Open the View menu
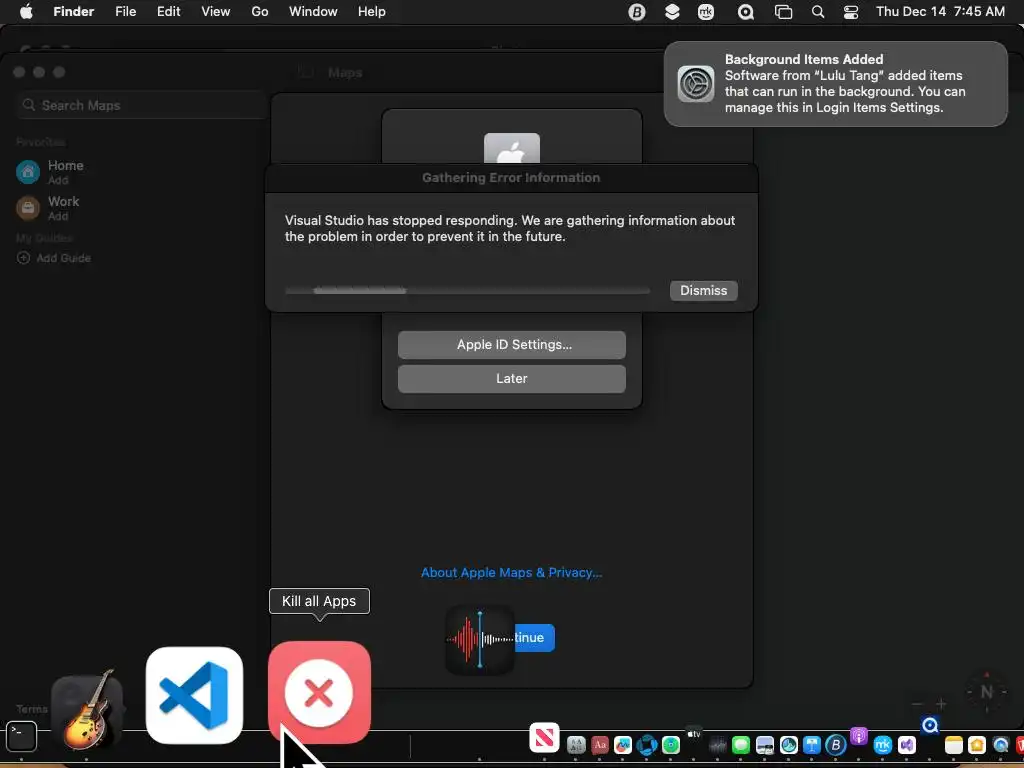Viewport: 1024px width, 768px height. click(x=216, y=12)
